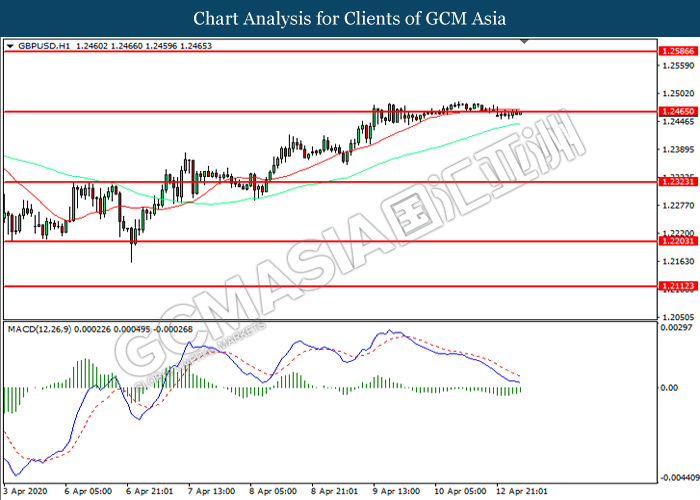Select the 1.21123 support price label
Viewport: 700px width, 500px height.
678,286
